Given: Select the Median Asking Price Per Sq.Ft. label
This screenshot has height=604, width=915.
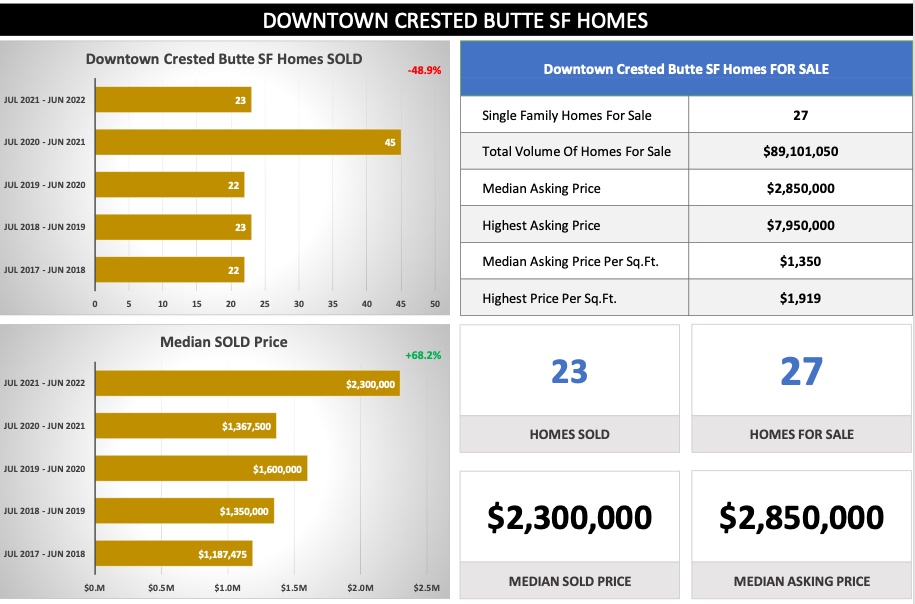Looking at the screenshot, I should (x=570, y=261).
